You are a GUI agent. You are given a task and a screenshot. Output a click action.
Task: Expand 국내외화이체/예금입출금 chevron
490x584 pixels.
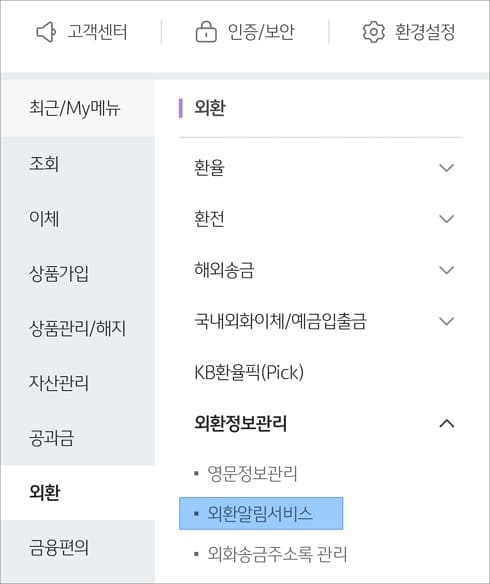point(446,321)
